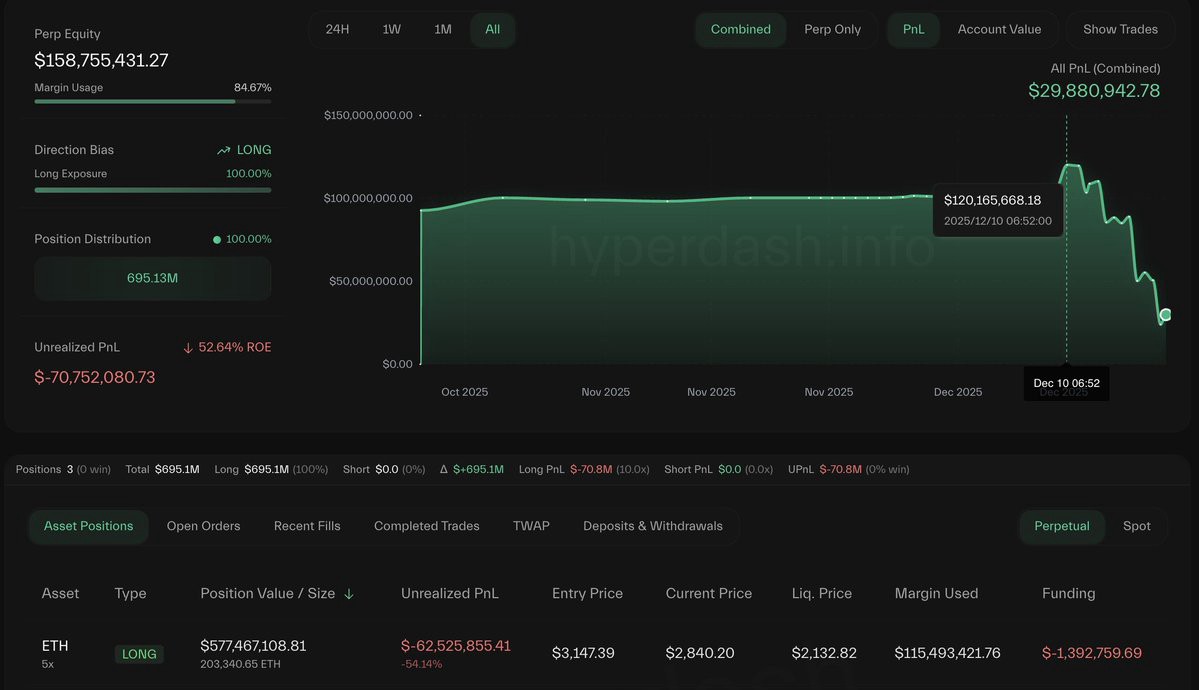The height and width of the screenshot is (690, 1199).
Task: Click the Show Trades button
Action: point(1119,30)
